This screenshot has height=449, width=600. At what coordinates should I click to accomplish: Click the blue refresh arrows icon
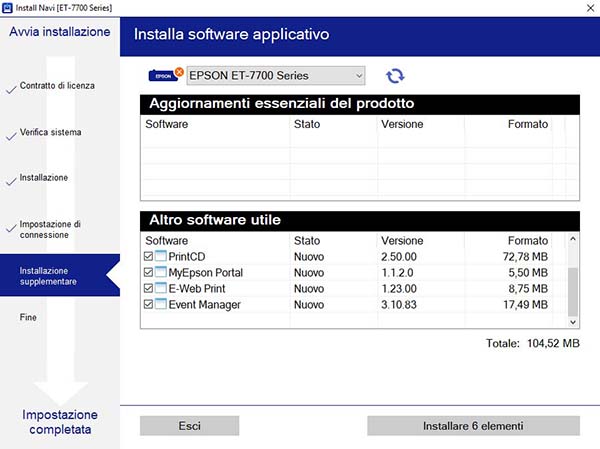395,76
